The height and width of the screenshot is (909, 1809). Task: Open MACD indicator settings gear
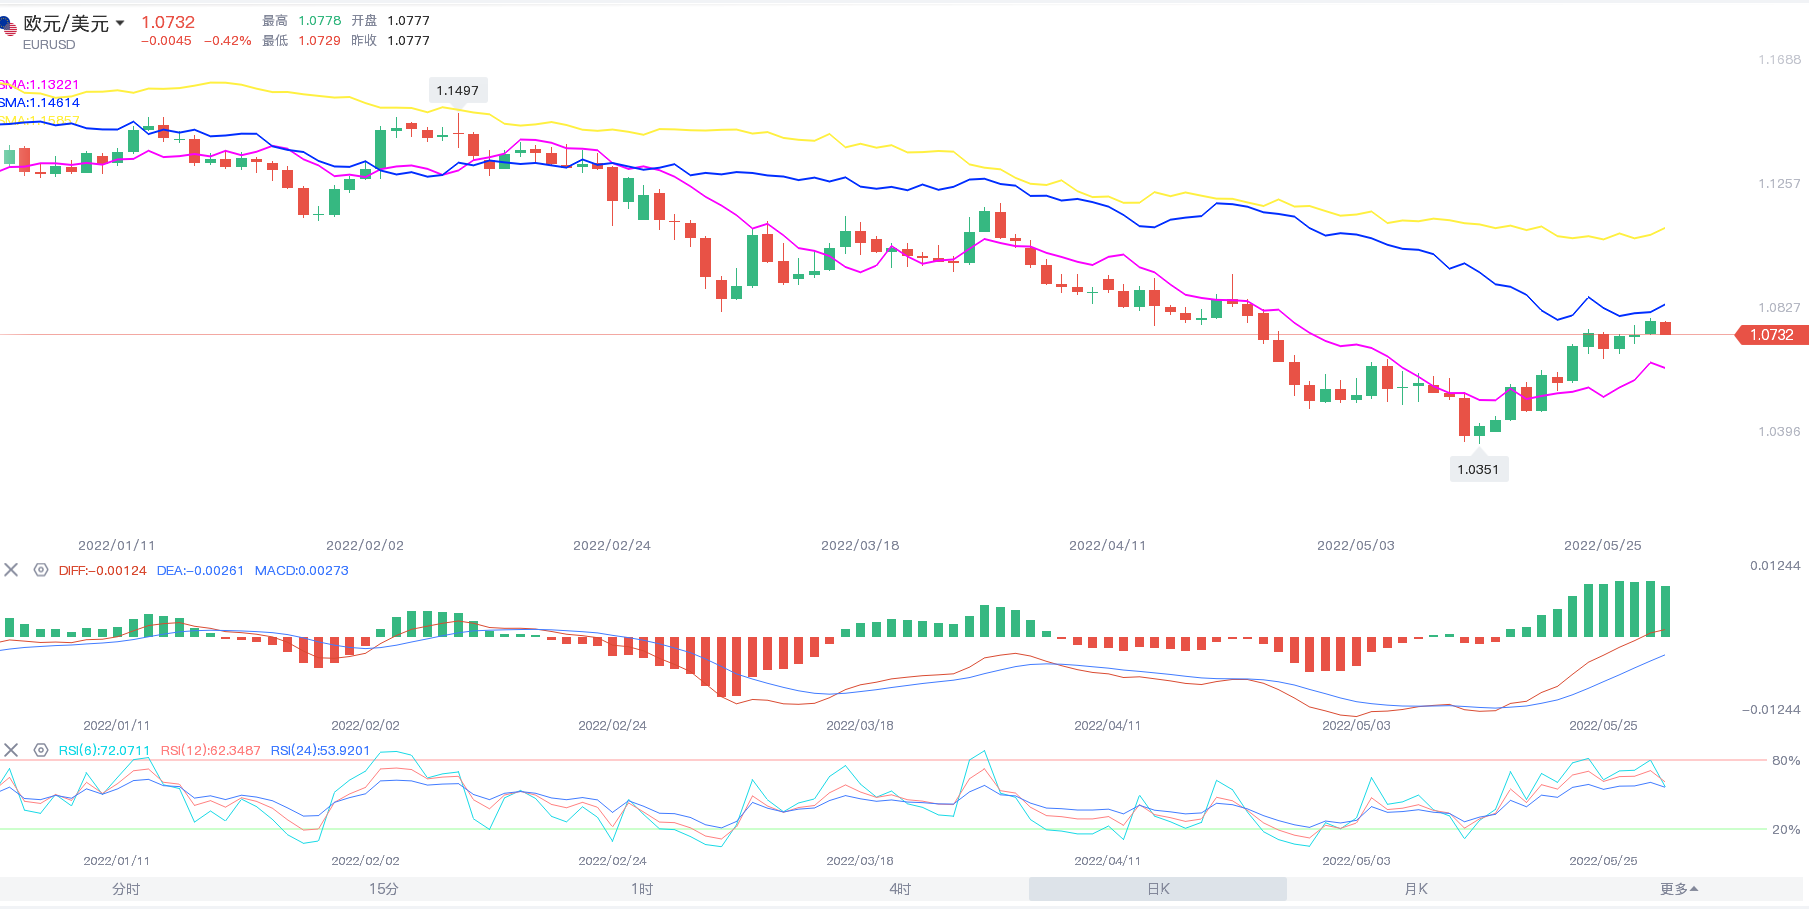pos(41,570)
